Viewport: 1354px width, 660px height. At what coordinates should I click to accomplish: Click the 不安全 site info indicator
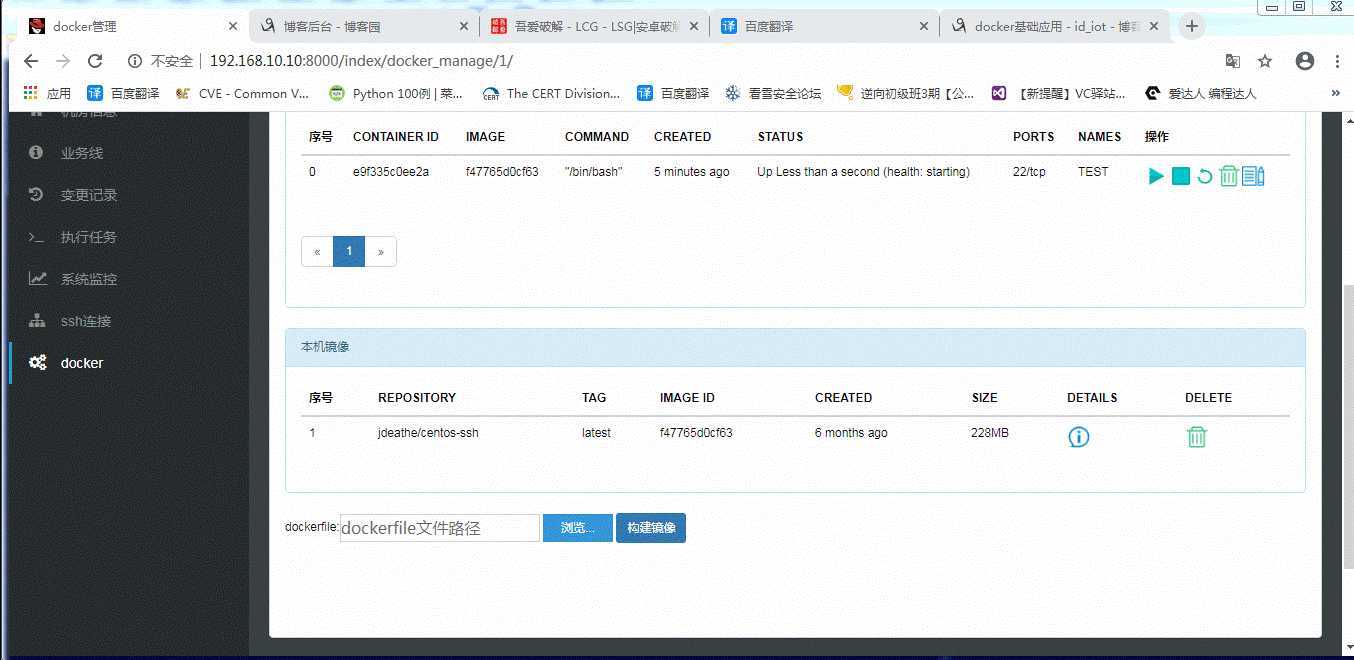click(160, 61)
